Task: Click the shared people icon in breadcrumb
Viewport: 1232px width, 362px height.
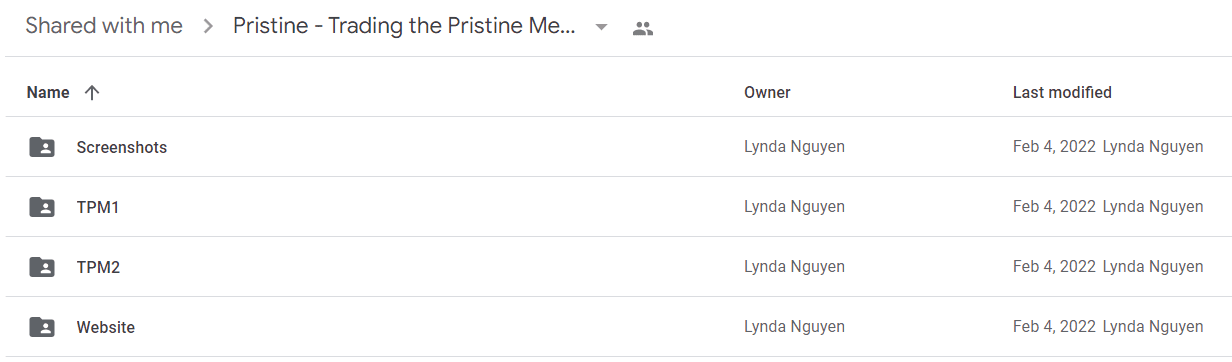Action: (x=643, y=28)
